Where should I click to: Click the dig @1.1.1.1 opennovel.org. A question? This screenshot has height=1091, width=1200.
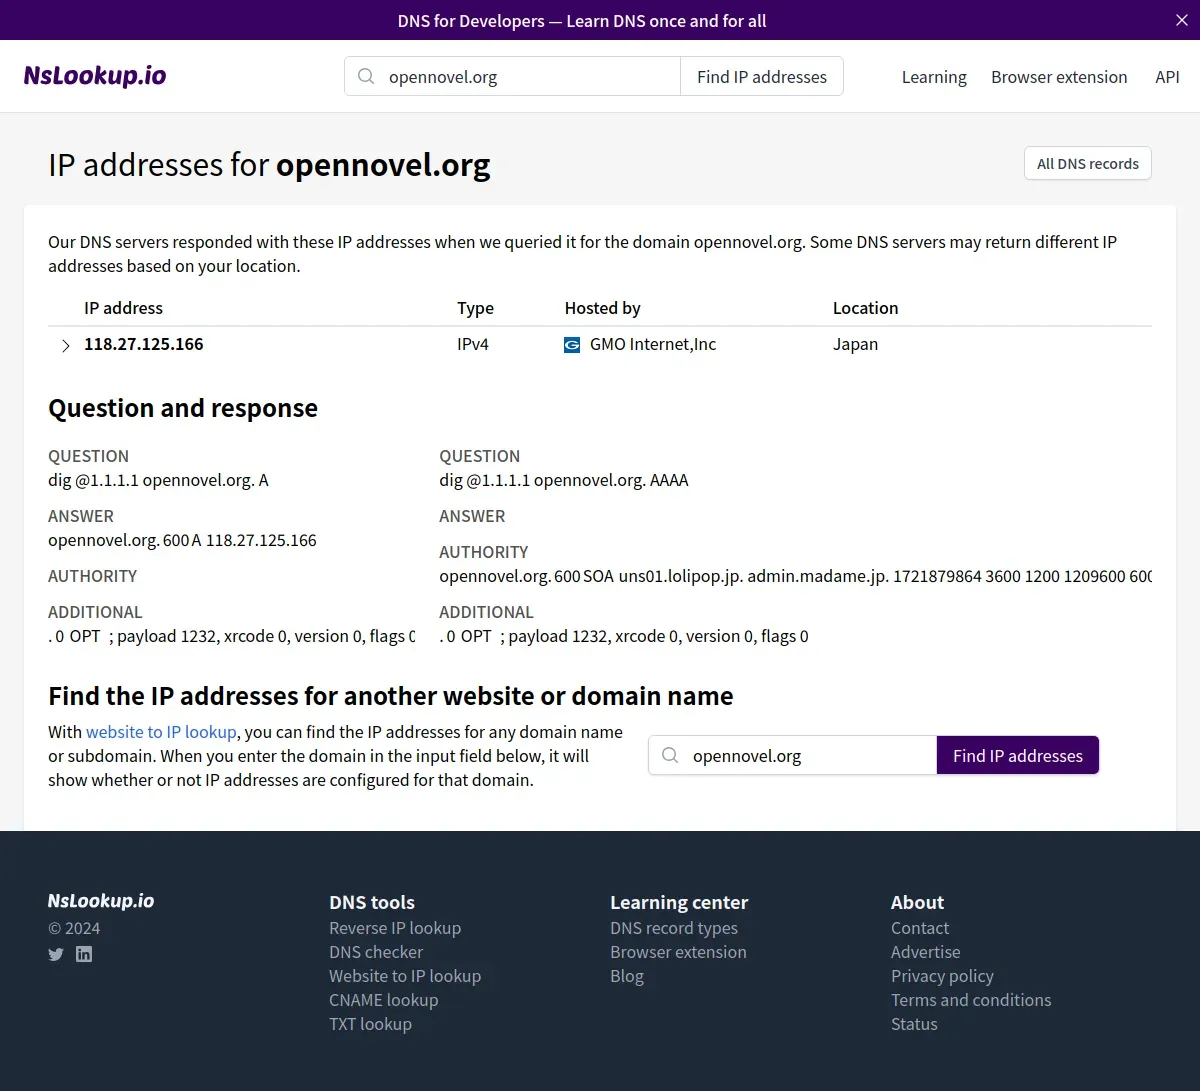158,480
